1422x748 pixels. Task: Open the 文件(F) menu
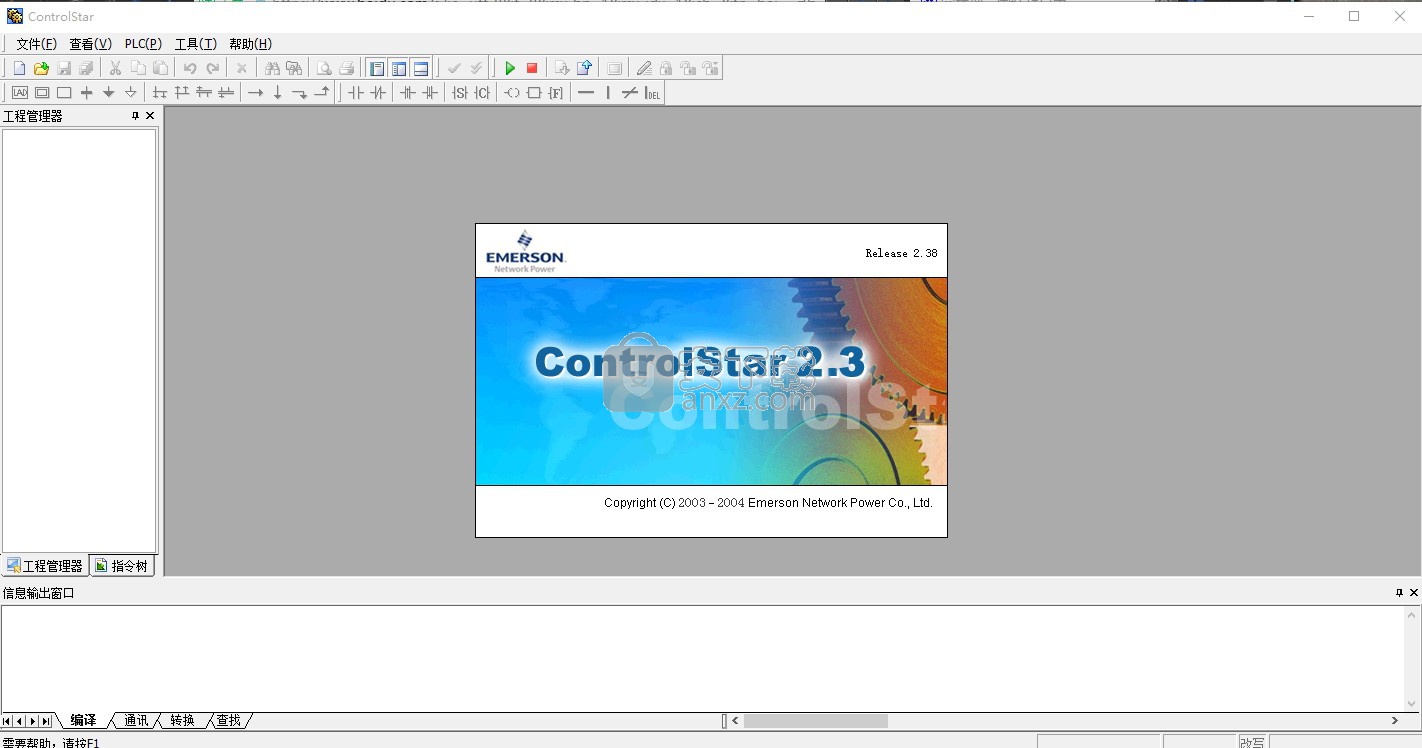[37, 44]
